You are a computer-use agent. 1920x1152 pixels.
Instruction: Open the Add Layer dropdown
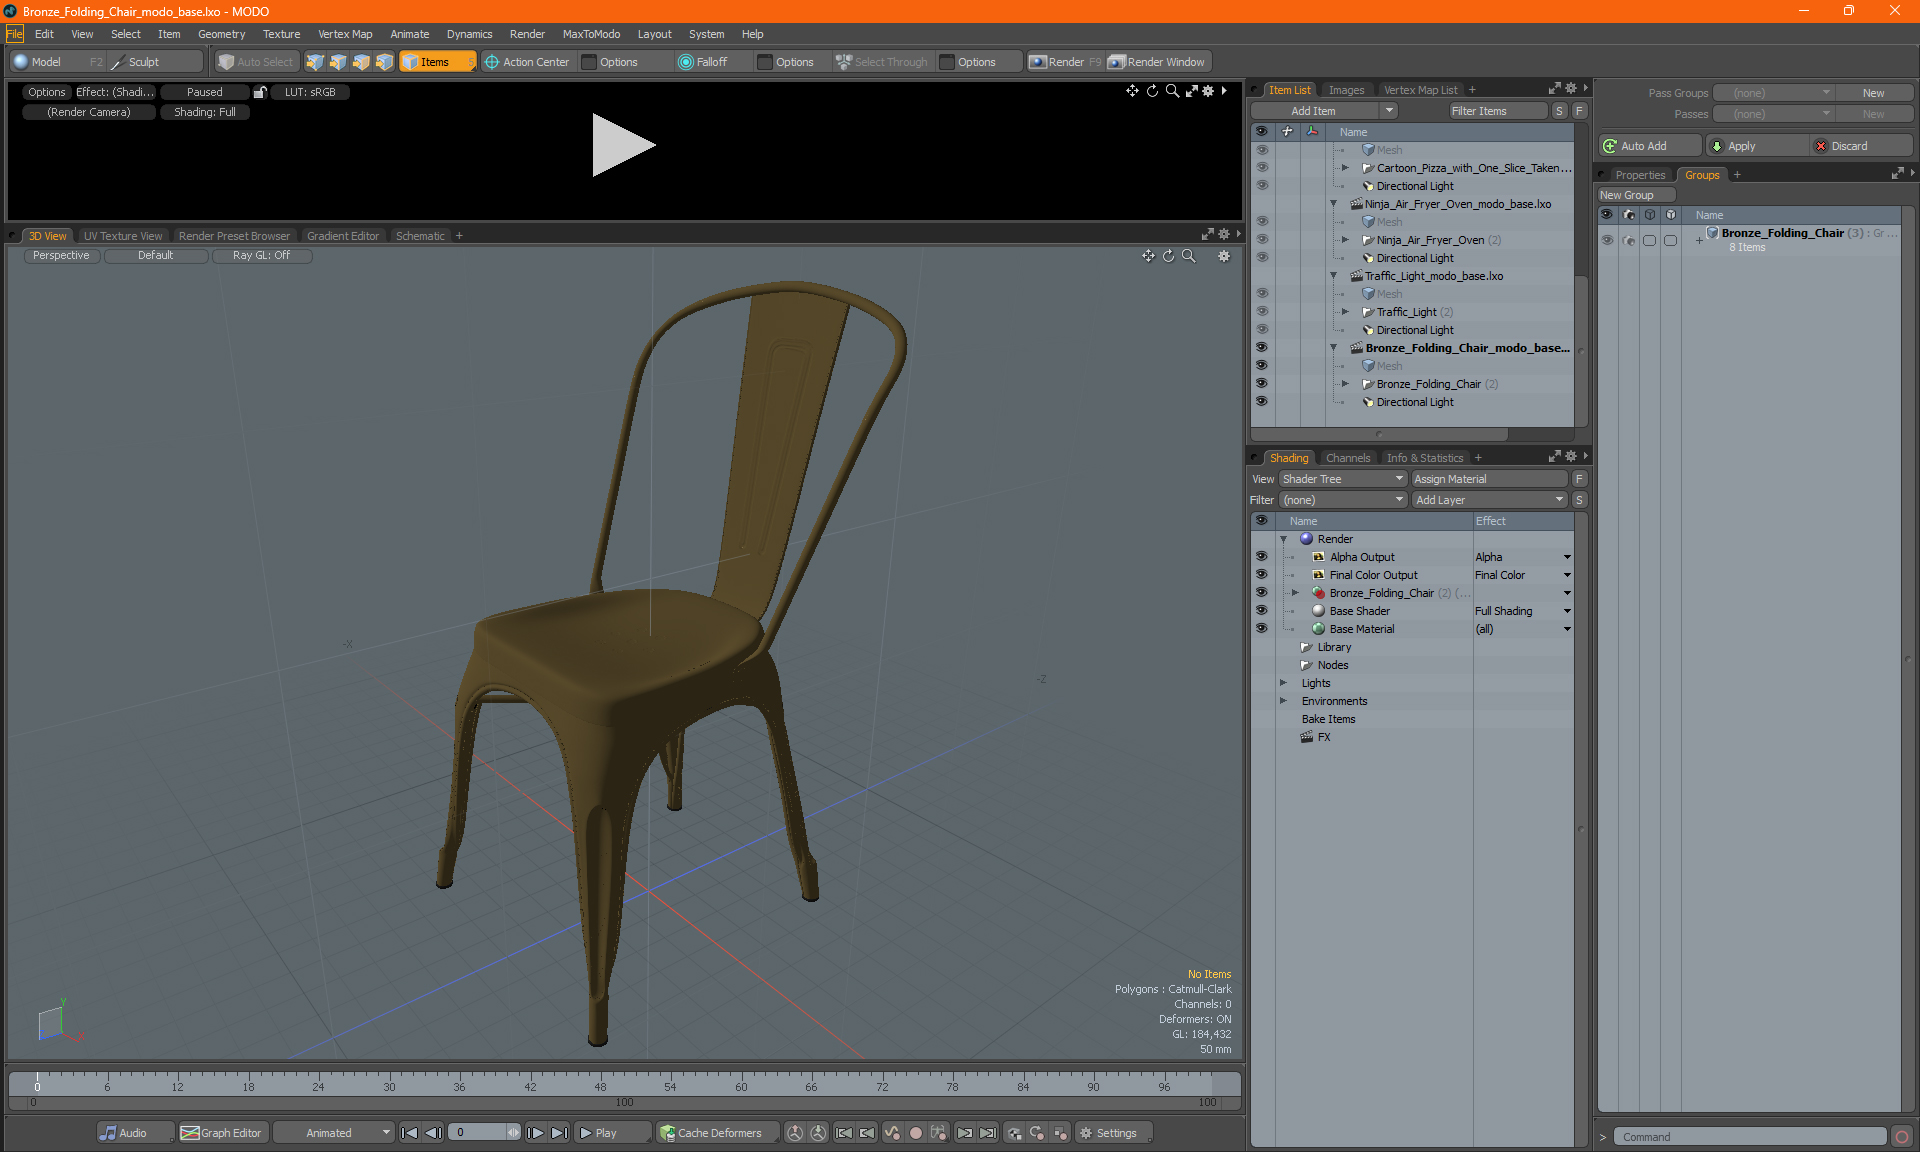coord(1489,500)
